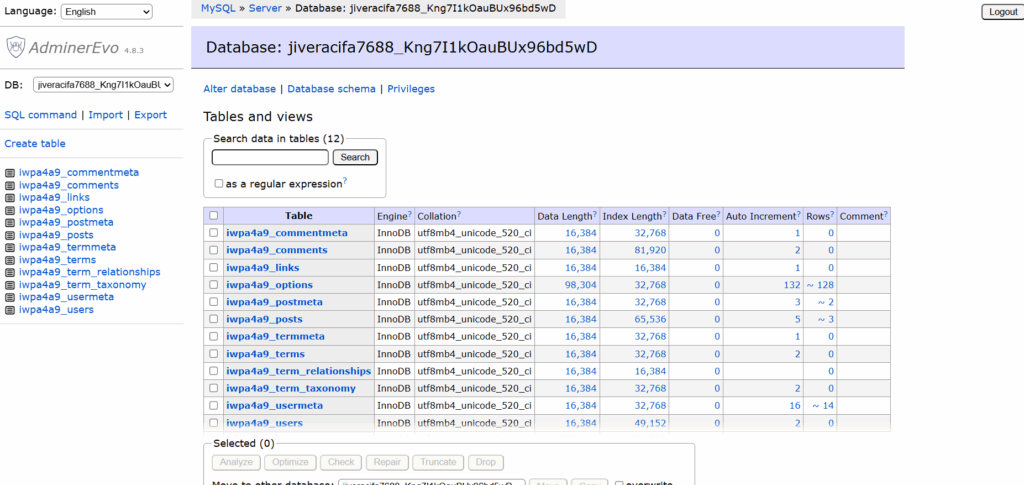This screenshot has width=1024, height=485.
Task: Click index length 81,920 for iwpa4a9_comments
Action: tap(650, 251)
